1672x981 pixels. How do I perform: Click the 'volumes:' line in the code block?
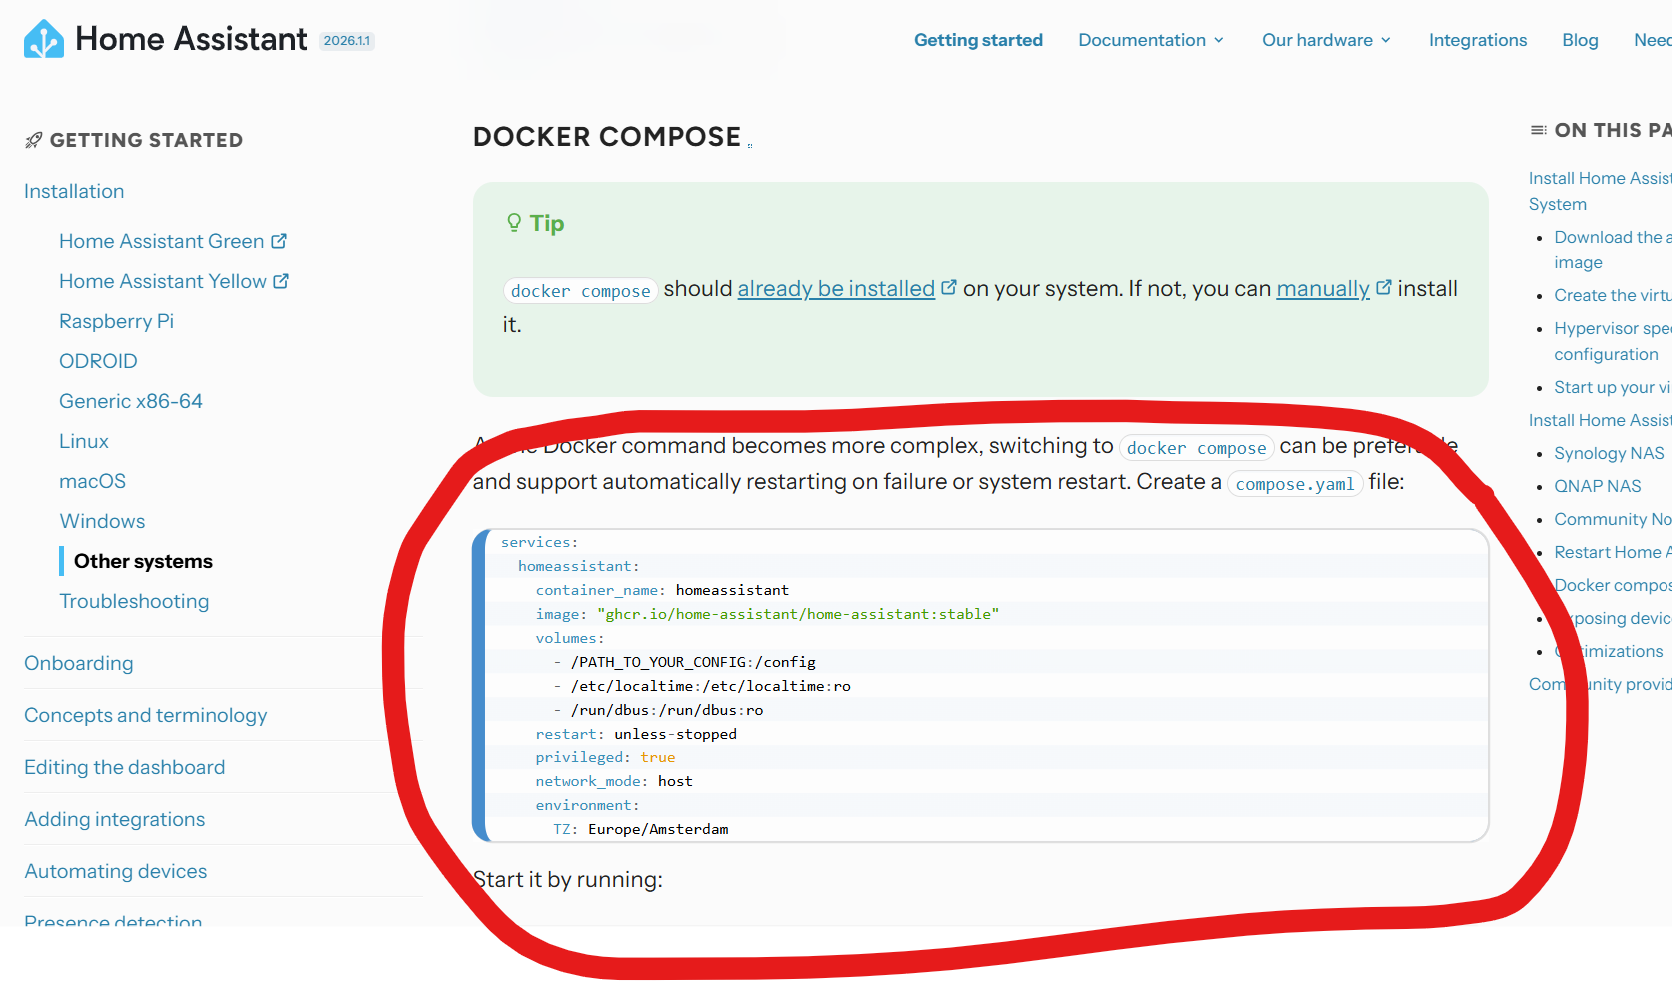pos(570,638)
